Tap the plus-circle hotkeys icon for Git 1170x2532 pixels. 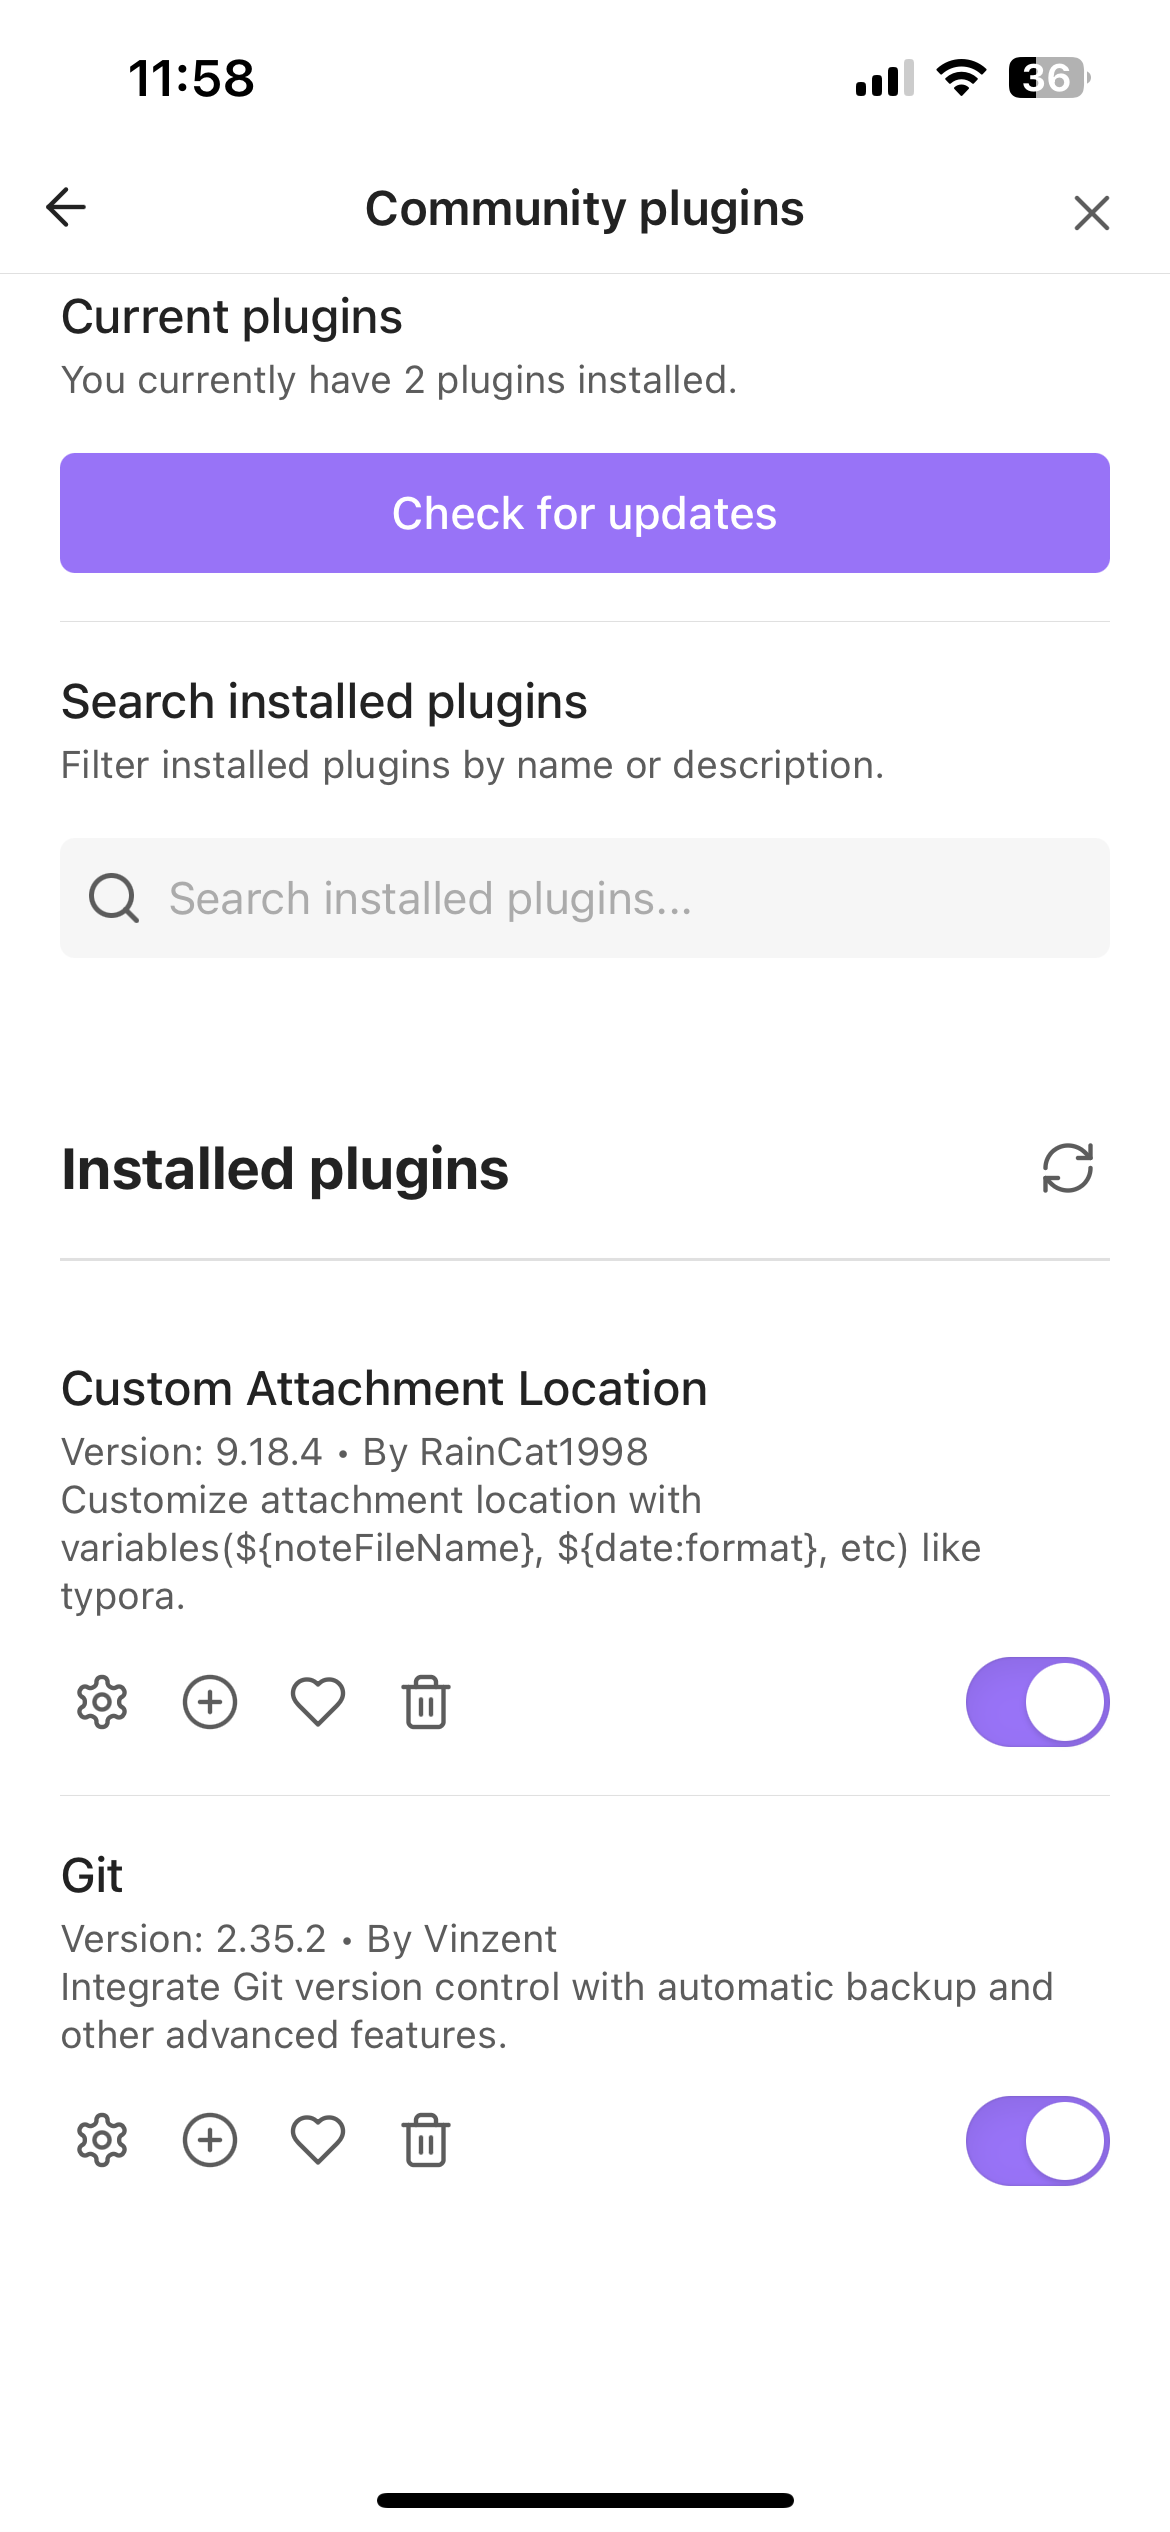[210, 2141]
